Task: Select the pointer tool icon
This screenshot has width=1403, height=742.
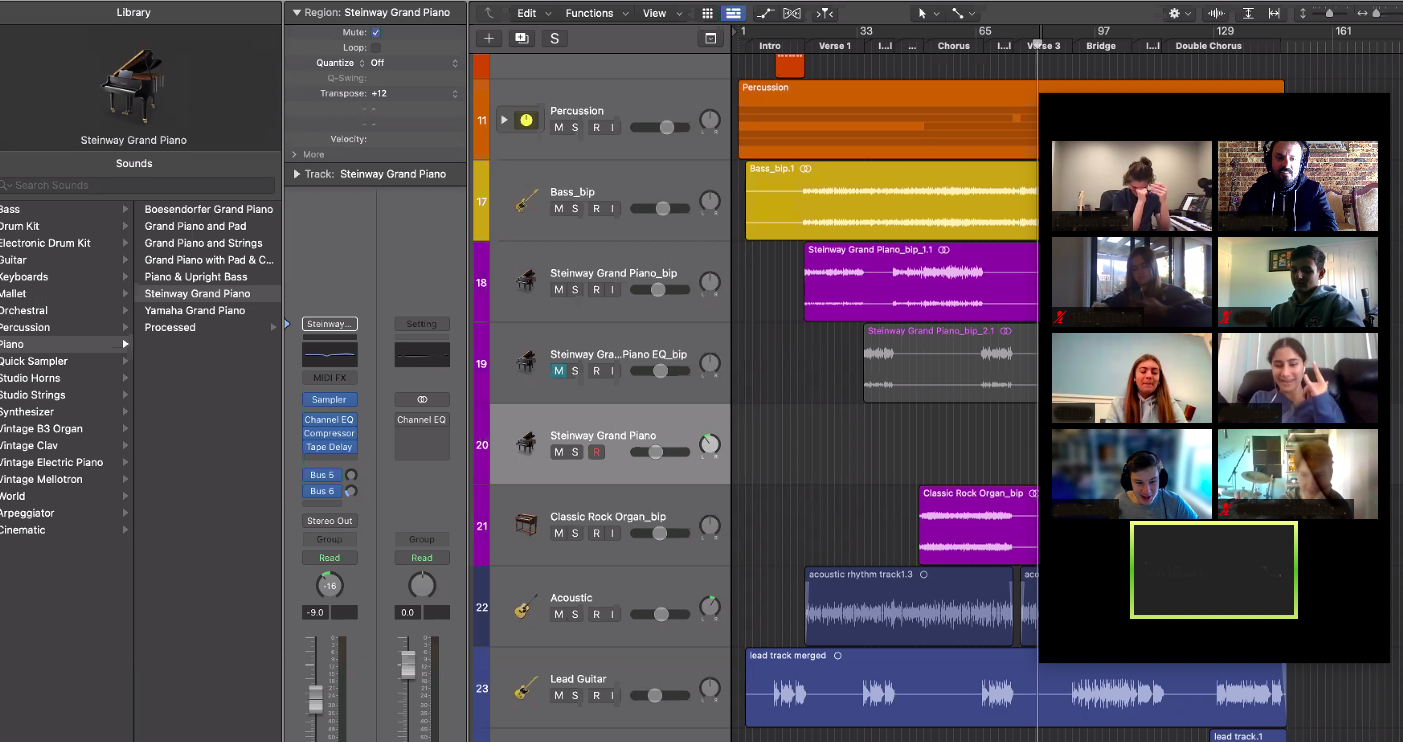Action: 922,13
